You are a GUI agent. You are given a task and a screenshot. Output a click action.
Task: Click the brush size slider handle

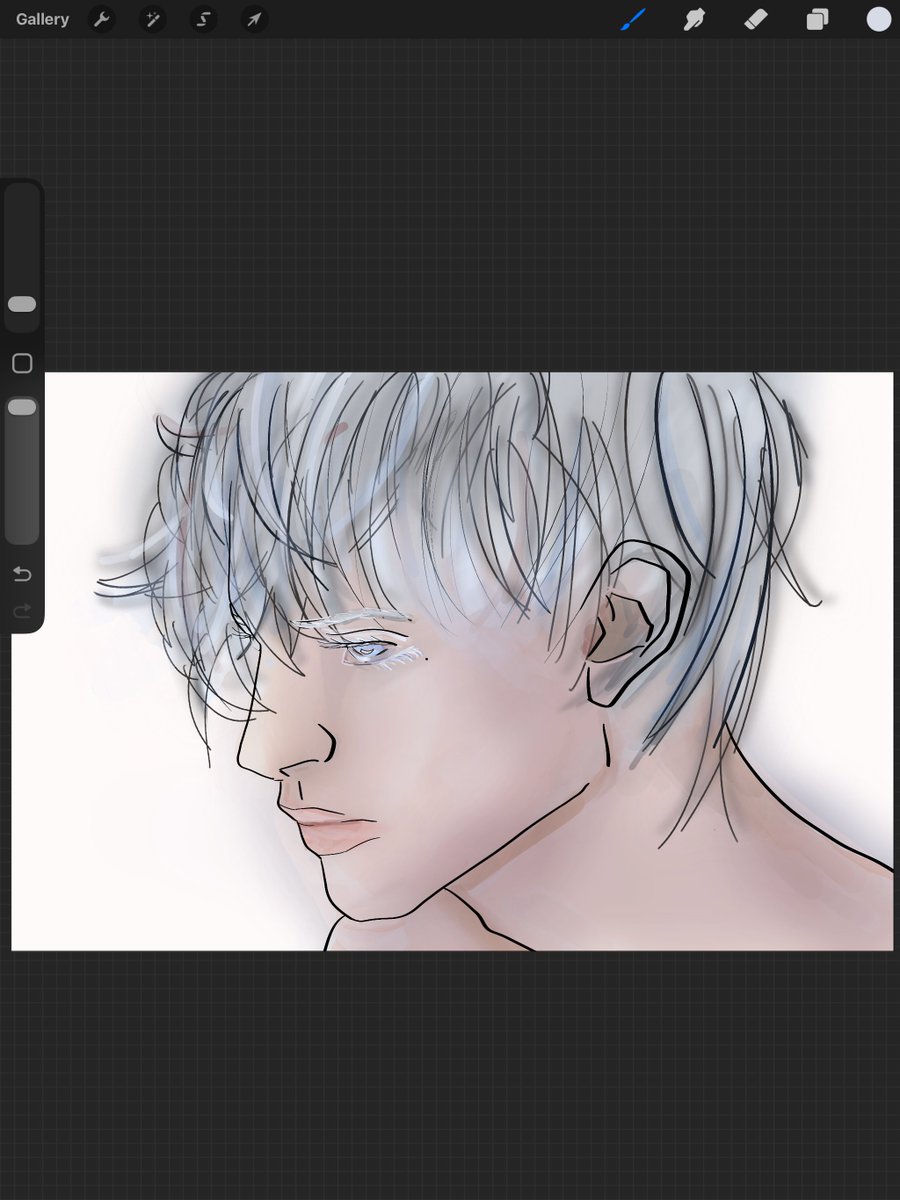pos(22,304)
